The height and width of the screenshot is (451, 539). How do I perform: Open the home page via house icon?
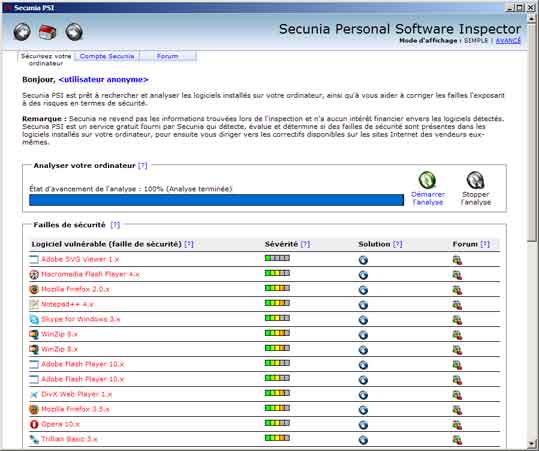coord(47,33)
